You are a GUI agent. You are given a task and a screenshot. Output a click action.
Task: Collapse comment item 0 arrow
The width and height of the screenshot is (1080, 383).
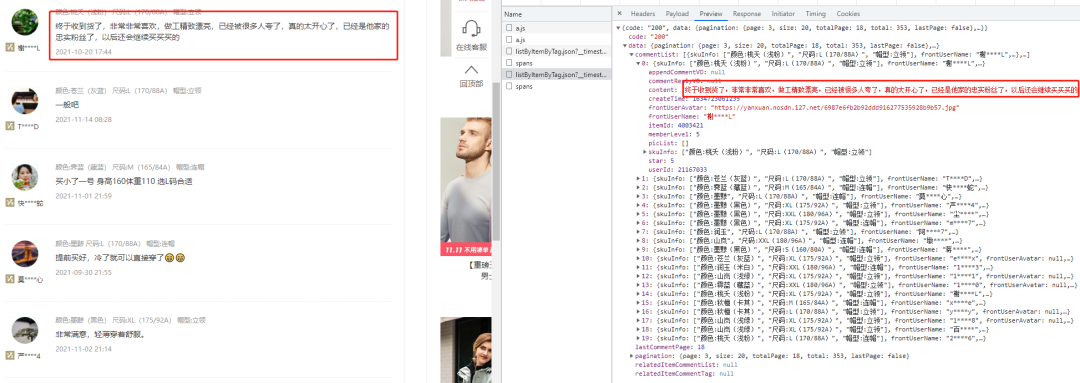pos(638,63)
